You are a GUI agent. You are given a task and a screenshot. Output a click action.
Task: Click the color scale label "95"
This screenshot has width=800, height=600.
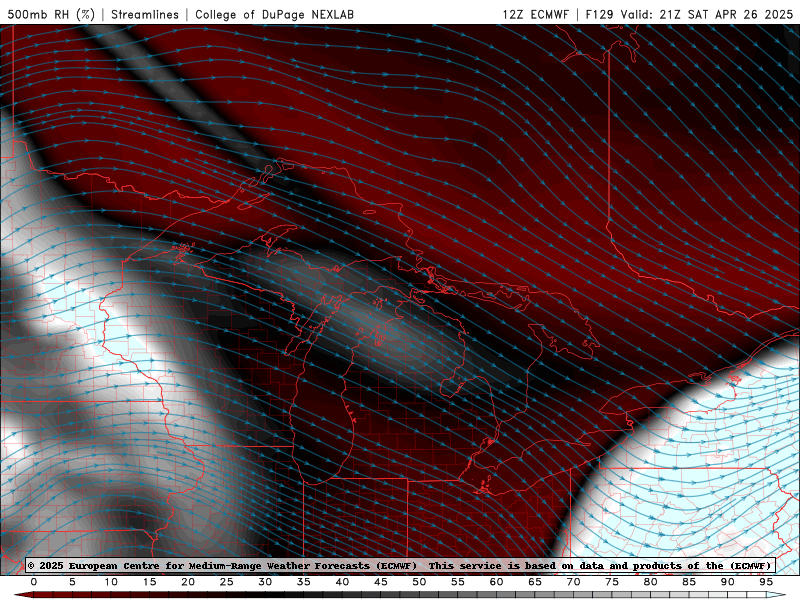click(766, 582)
